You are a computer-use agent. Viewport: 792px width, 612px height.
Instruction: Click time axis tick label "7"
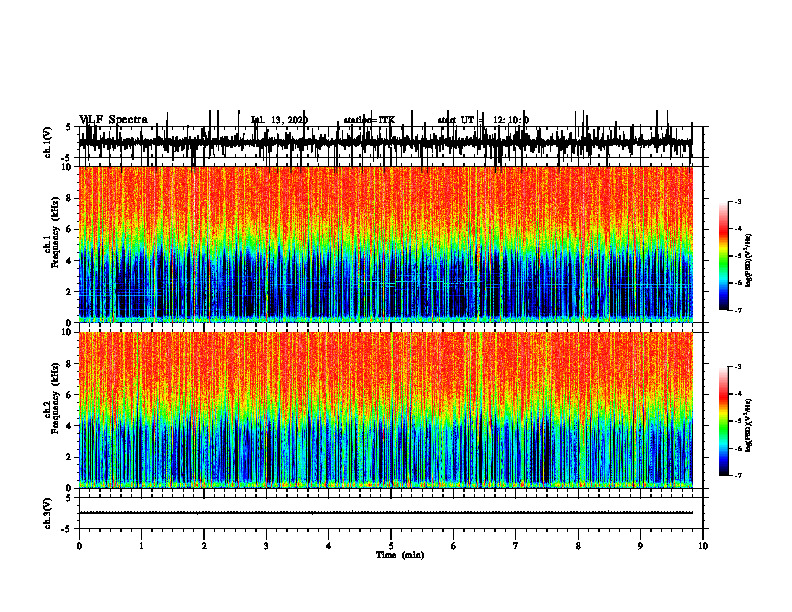[x=516, y=546]
